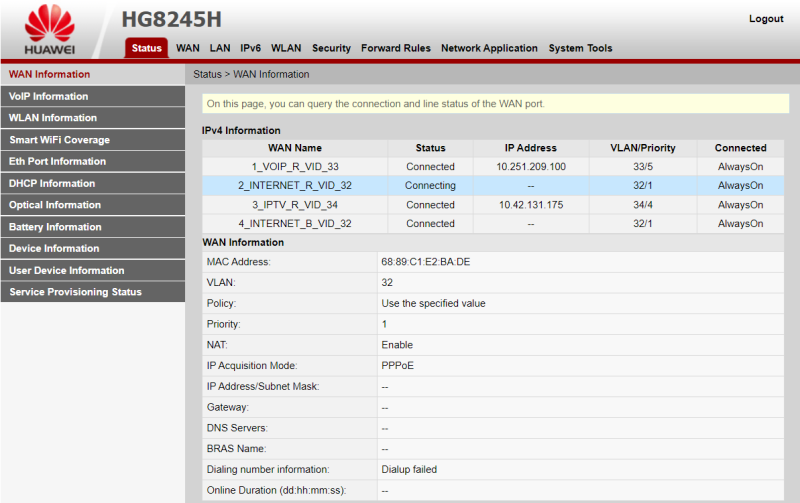Image resolution: width=800 pixels, height=503 pixels.
Task: Click the PPPoE acquisition mode value
Action: click(x=397, y=366)
